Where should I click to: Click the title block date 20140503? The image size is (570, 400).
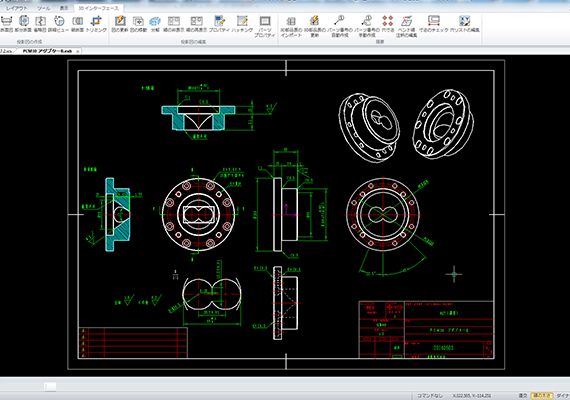(443, 348)
